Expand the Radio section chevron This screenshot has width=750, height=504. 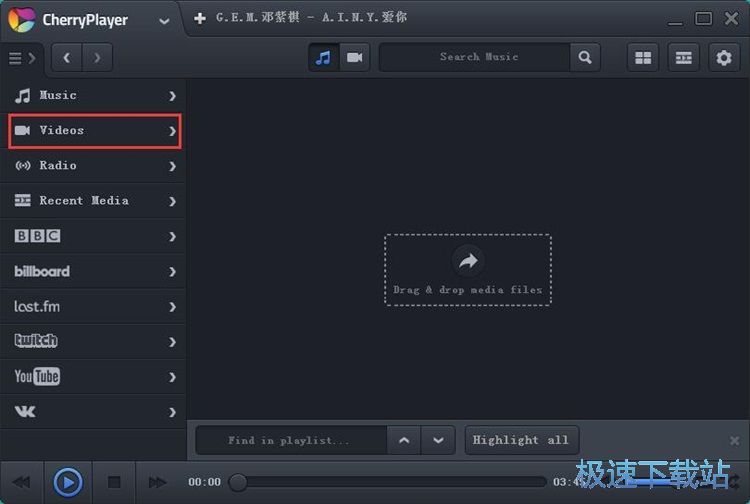[x=172, y=166]
